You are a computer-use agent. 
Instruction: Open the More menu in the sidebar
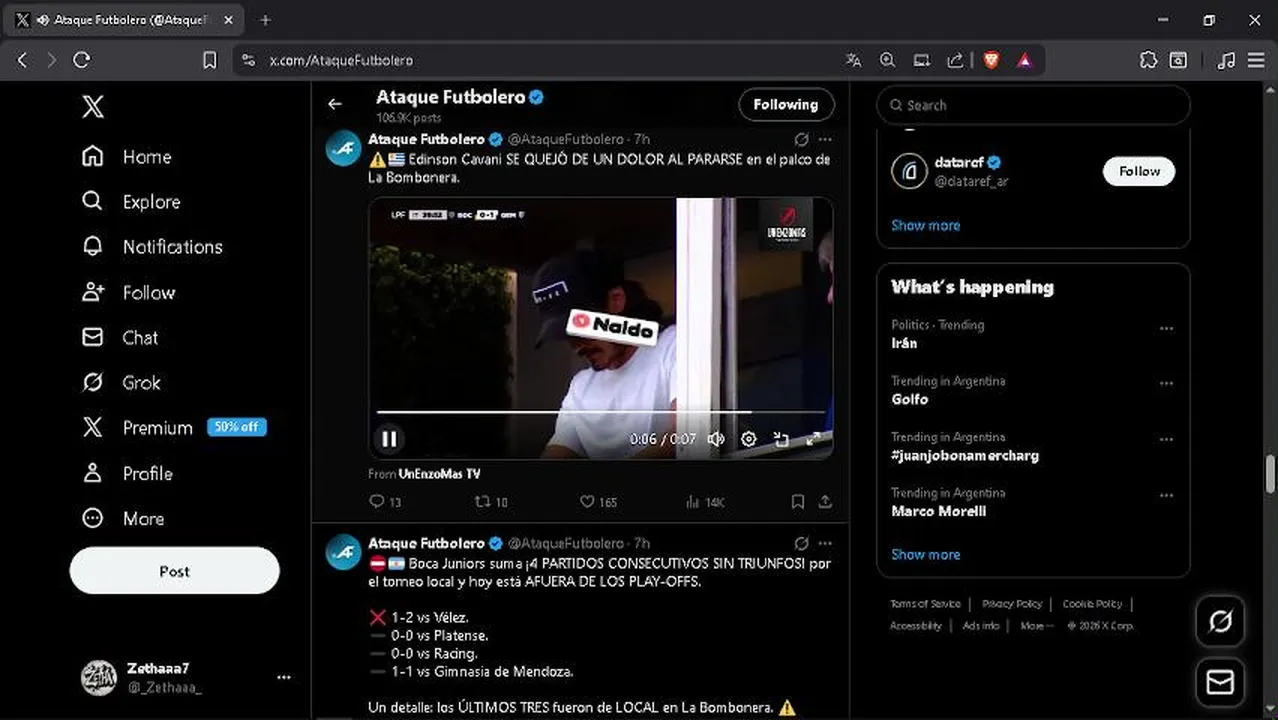123,519
